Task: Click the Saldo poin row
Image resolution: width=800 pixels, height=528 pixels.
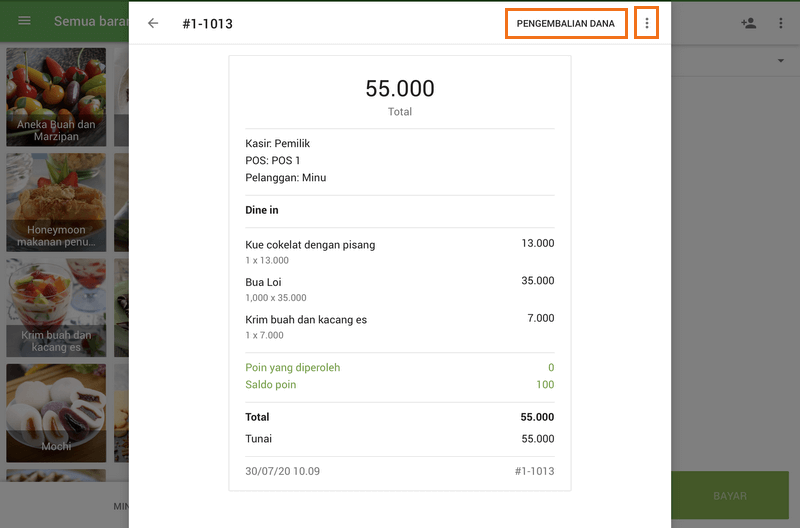Action: click(399, 385)
